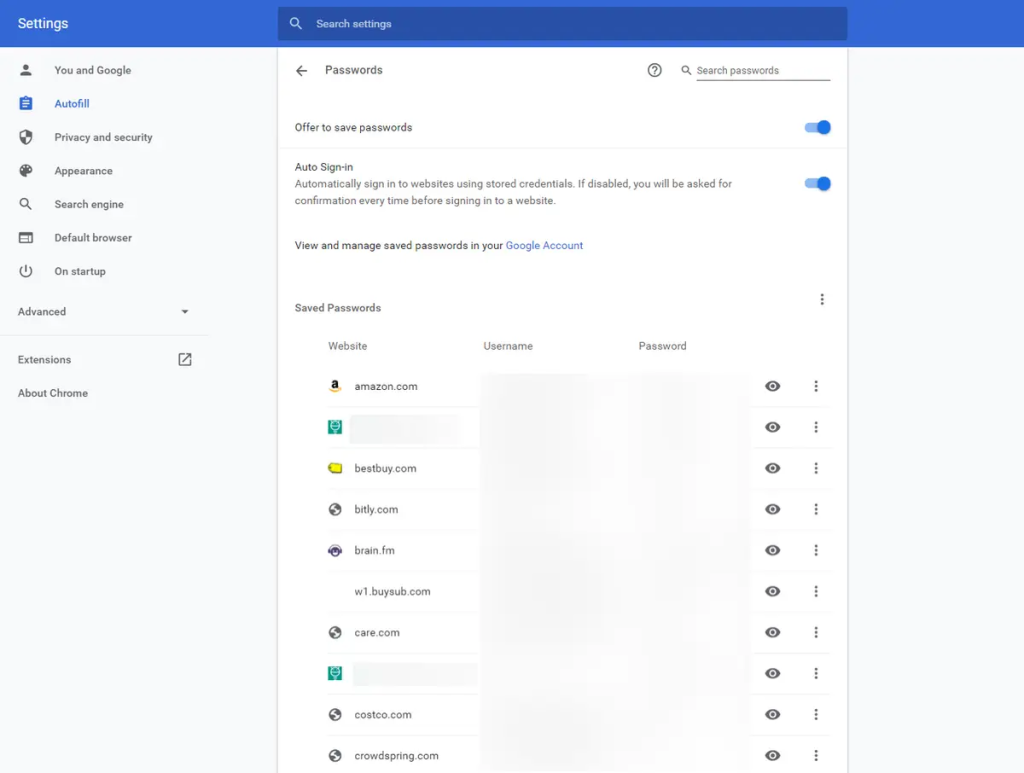
Task: Click the globe favicon beside crowdspring.com
Action: [x=335, y=755]
